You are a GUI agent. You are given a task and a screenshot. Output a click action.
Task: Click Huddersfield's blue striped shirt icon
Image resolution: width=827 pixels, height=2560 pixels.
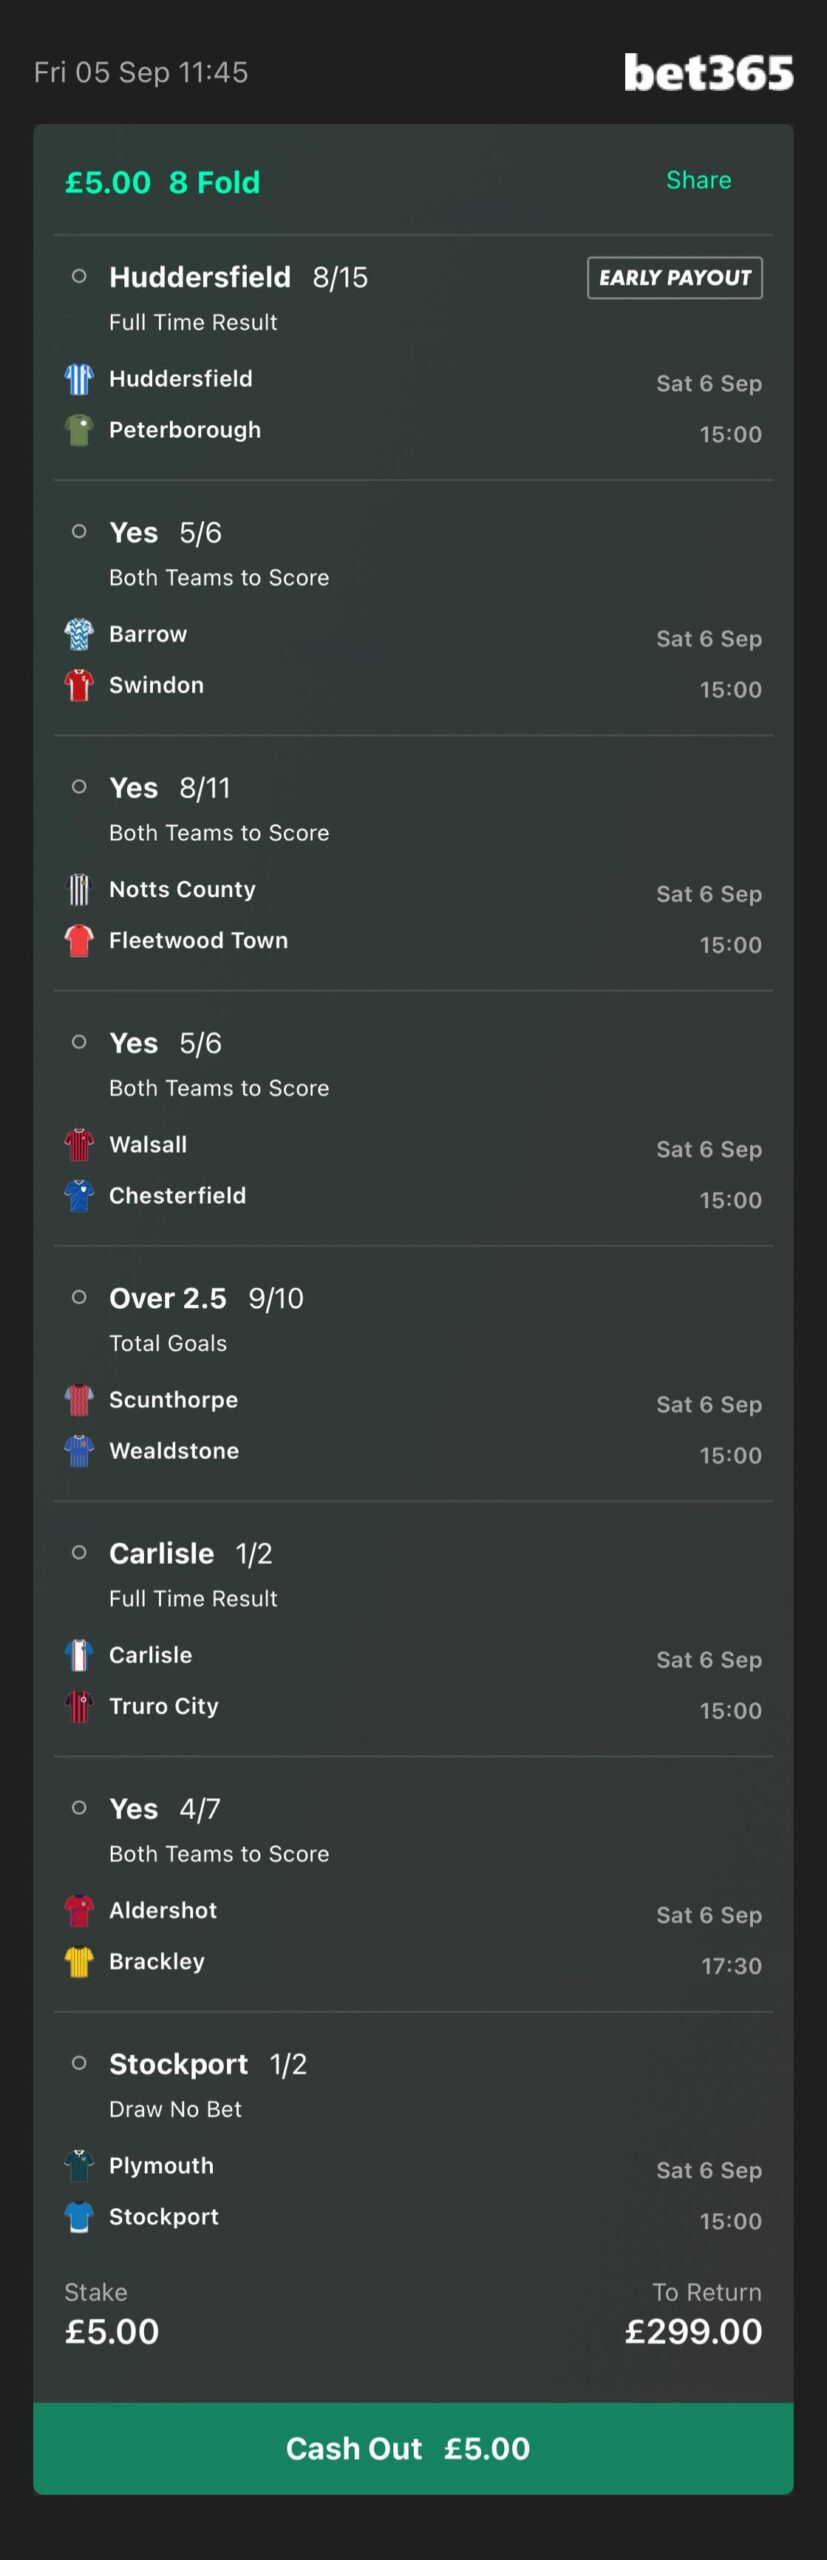point(79,379)
